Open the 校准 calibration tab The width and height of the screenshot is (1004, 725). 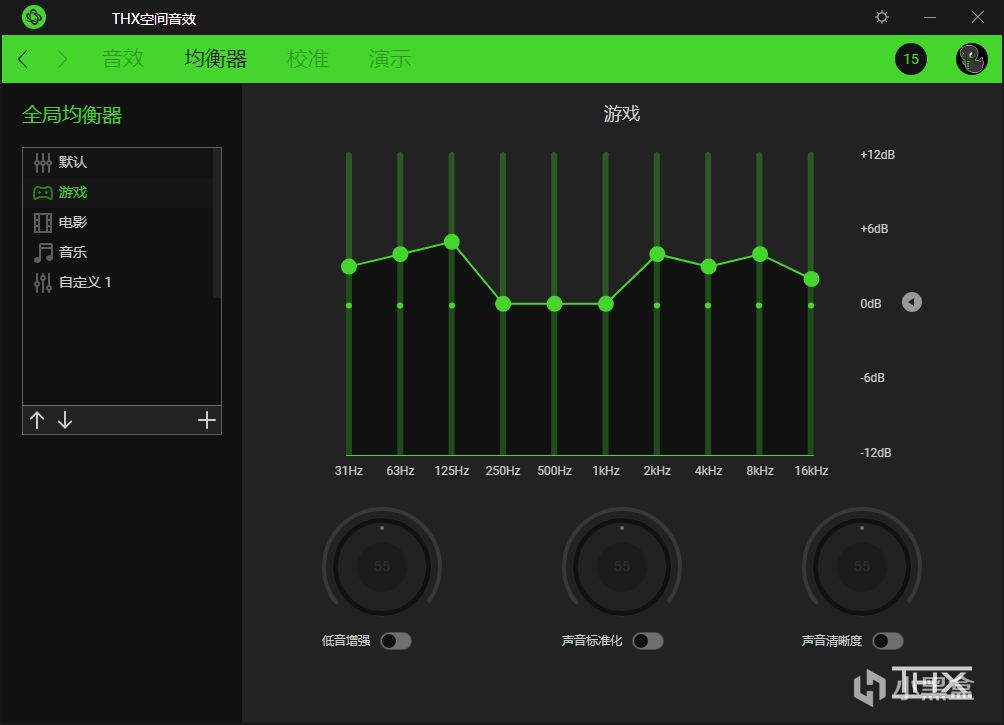coord(308,59)
